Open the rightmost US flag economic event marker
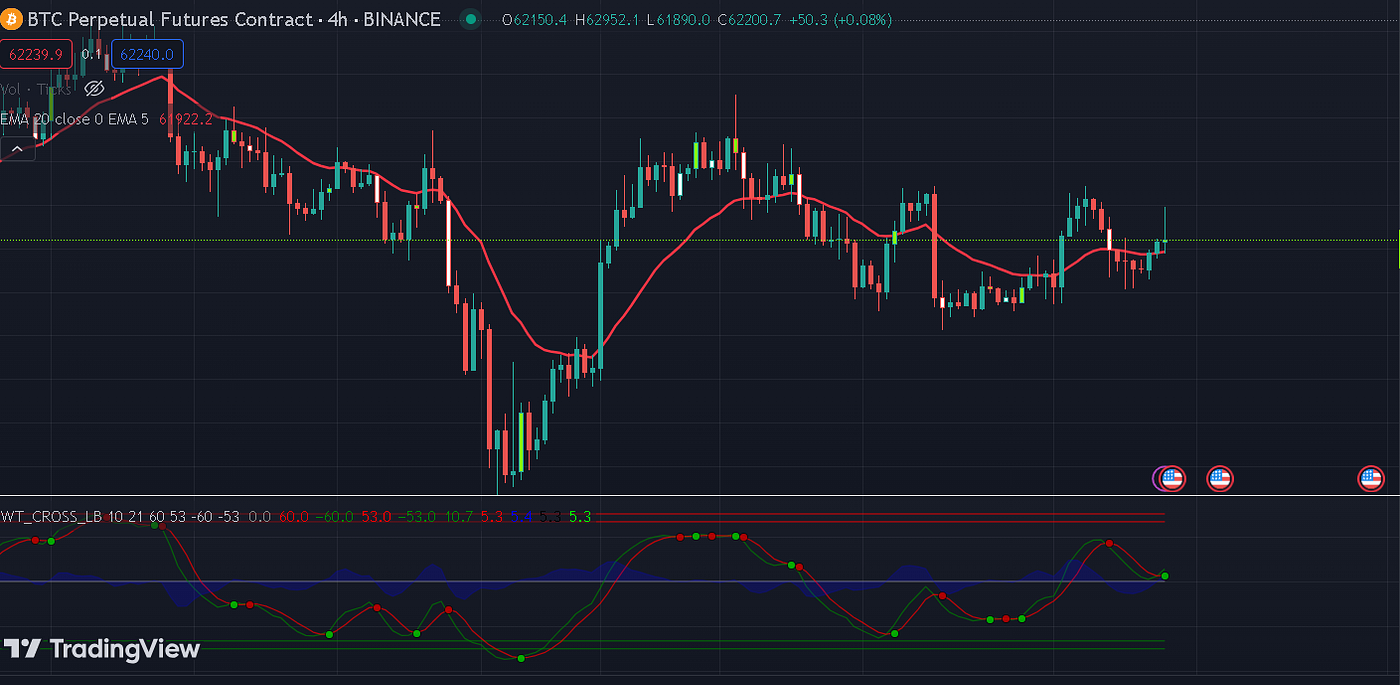Viewport: 1400px width, 685px height. point(1370,478)
